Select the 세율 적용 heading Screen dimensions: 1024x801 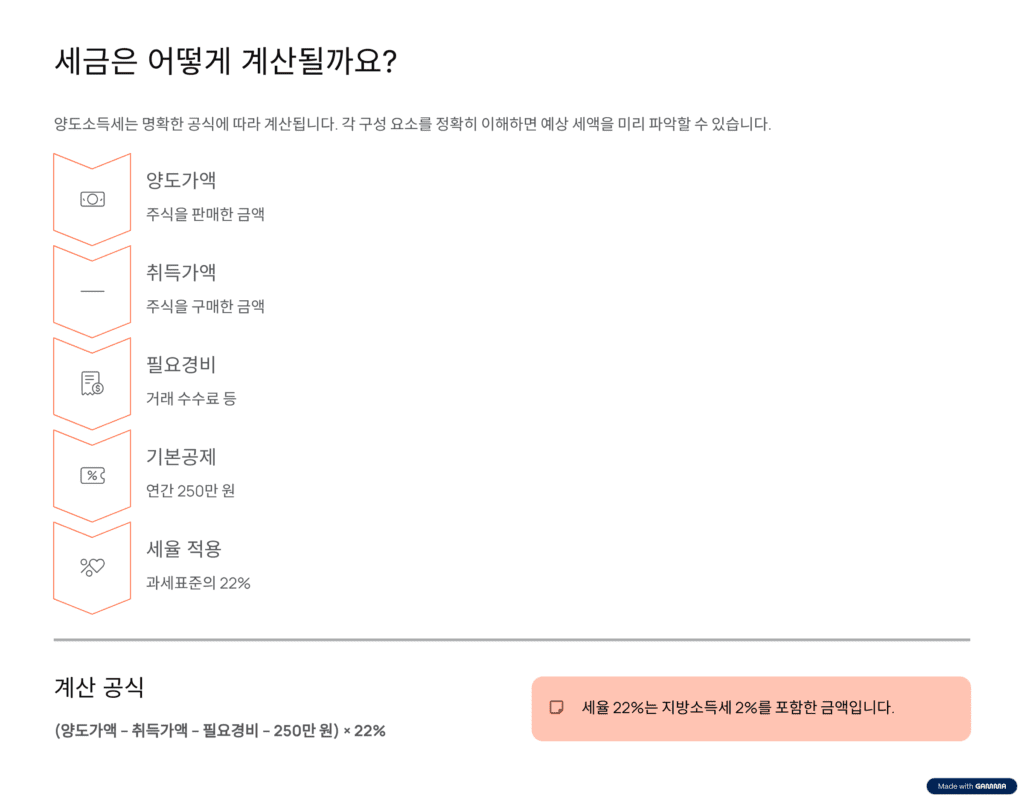pos(184,548)
